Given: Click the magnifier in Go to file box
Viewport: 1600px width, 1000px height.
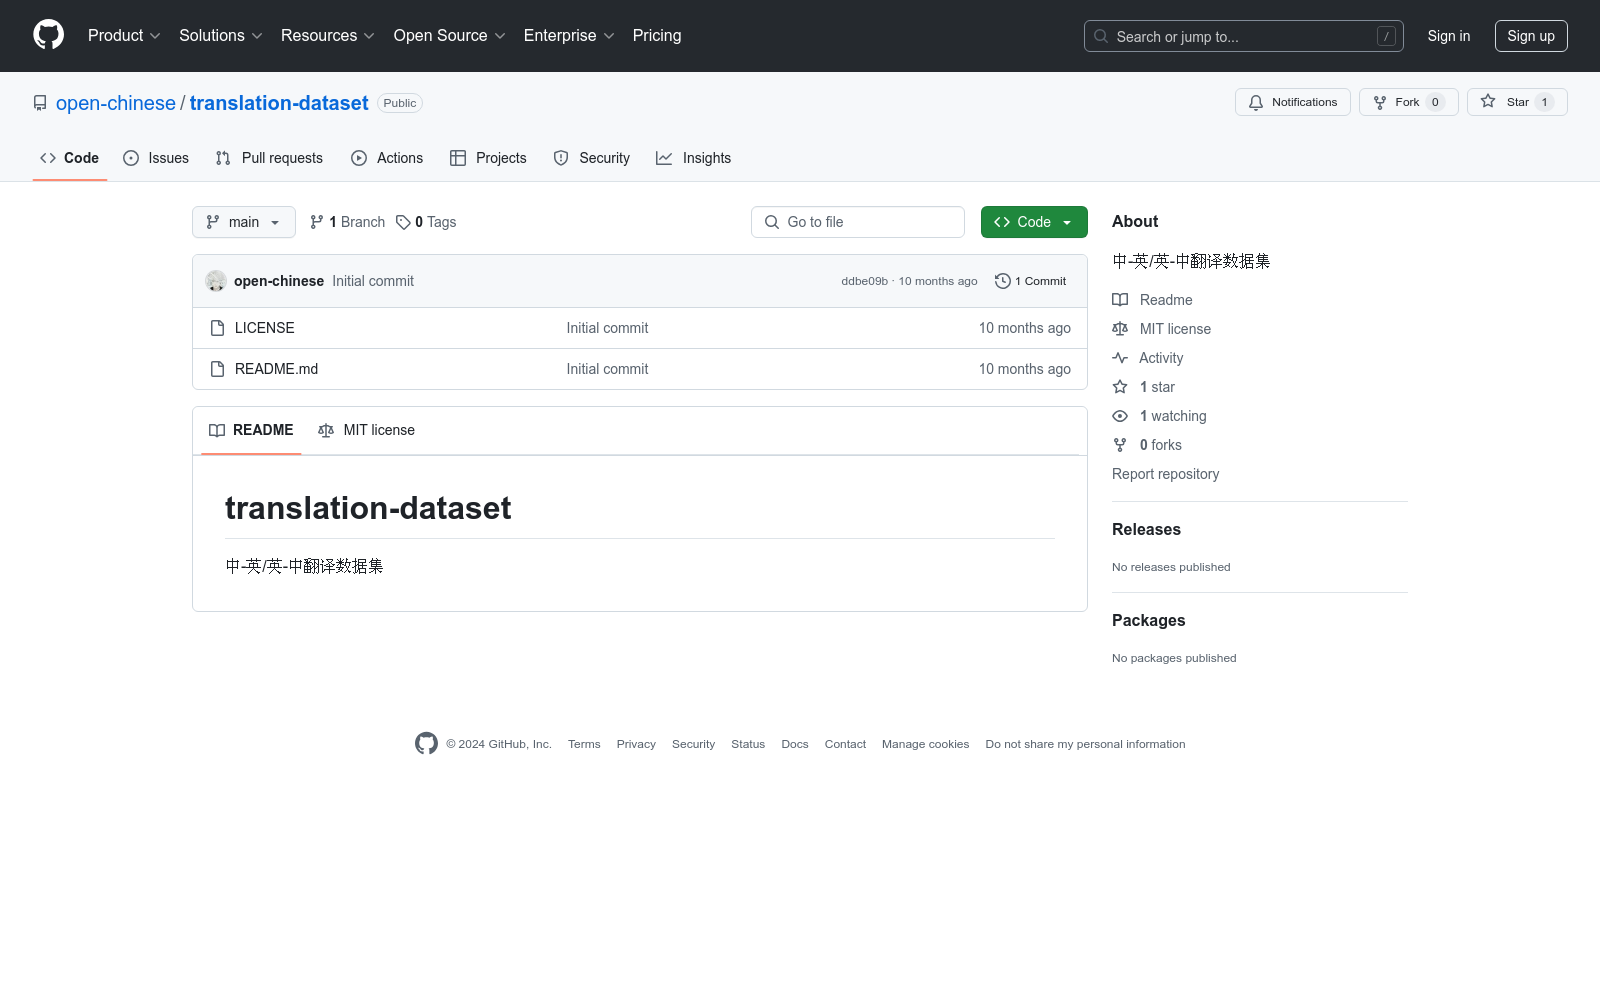Looking at the screenshot, I should pyautogui.click(x=772, y=222).
